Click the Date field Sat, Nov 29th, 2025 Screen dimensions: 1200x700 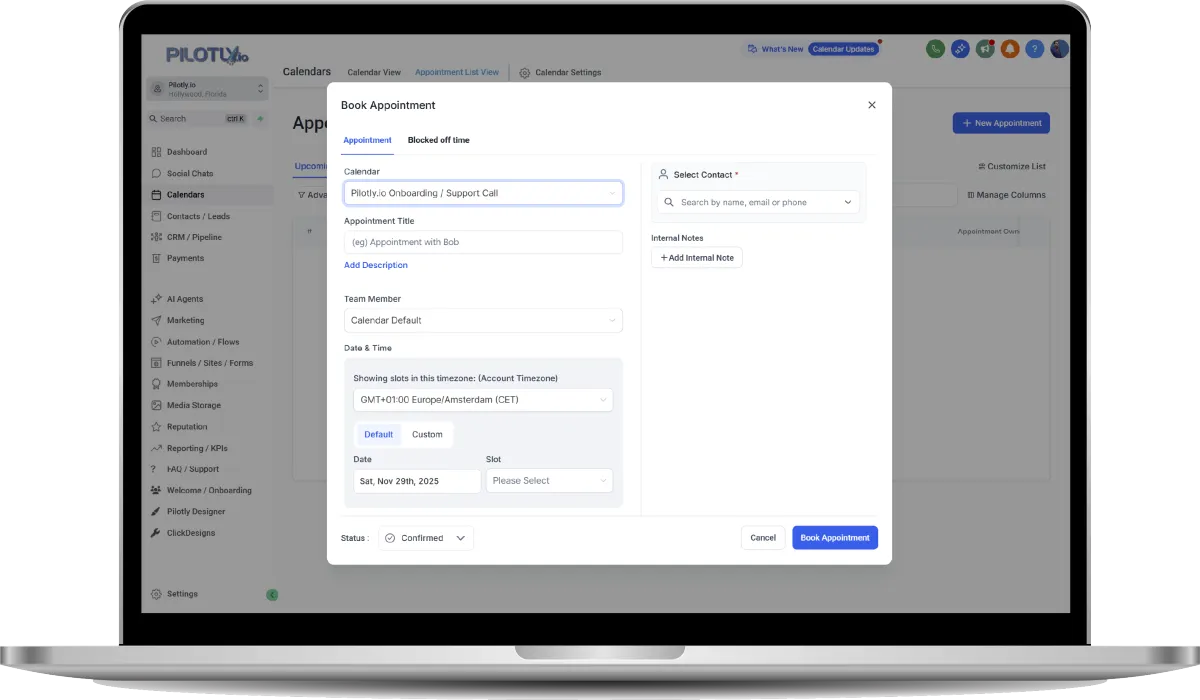pos(417,481)
